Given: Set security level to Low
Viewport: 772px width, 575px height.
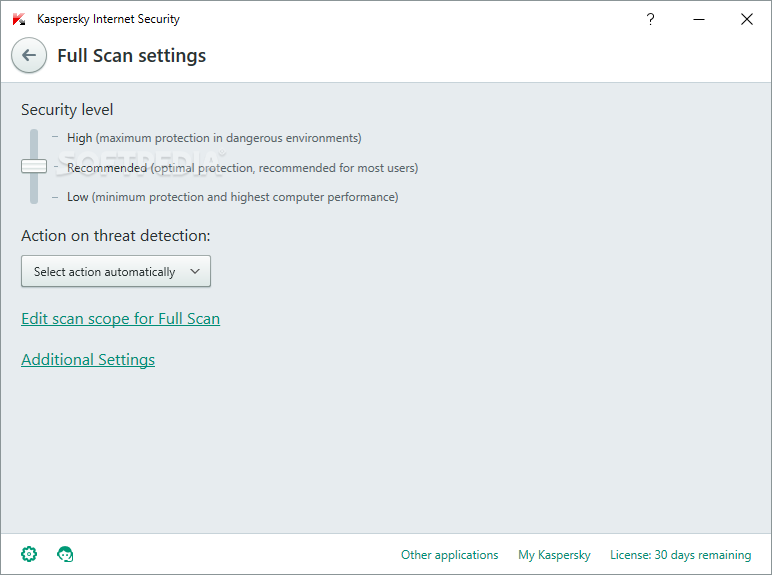Looking at the screenshot, I should tap(232, 197).
